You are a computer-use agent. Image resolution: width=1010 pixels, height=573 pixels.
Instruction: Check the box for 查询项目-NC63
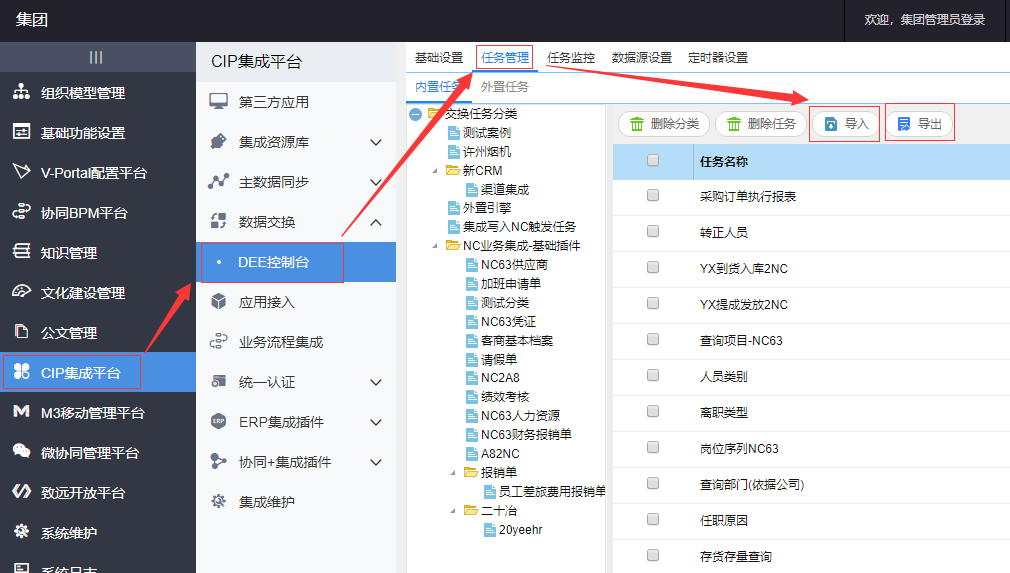point(653,339)
